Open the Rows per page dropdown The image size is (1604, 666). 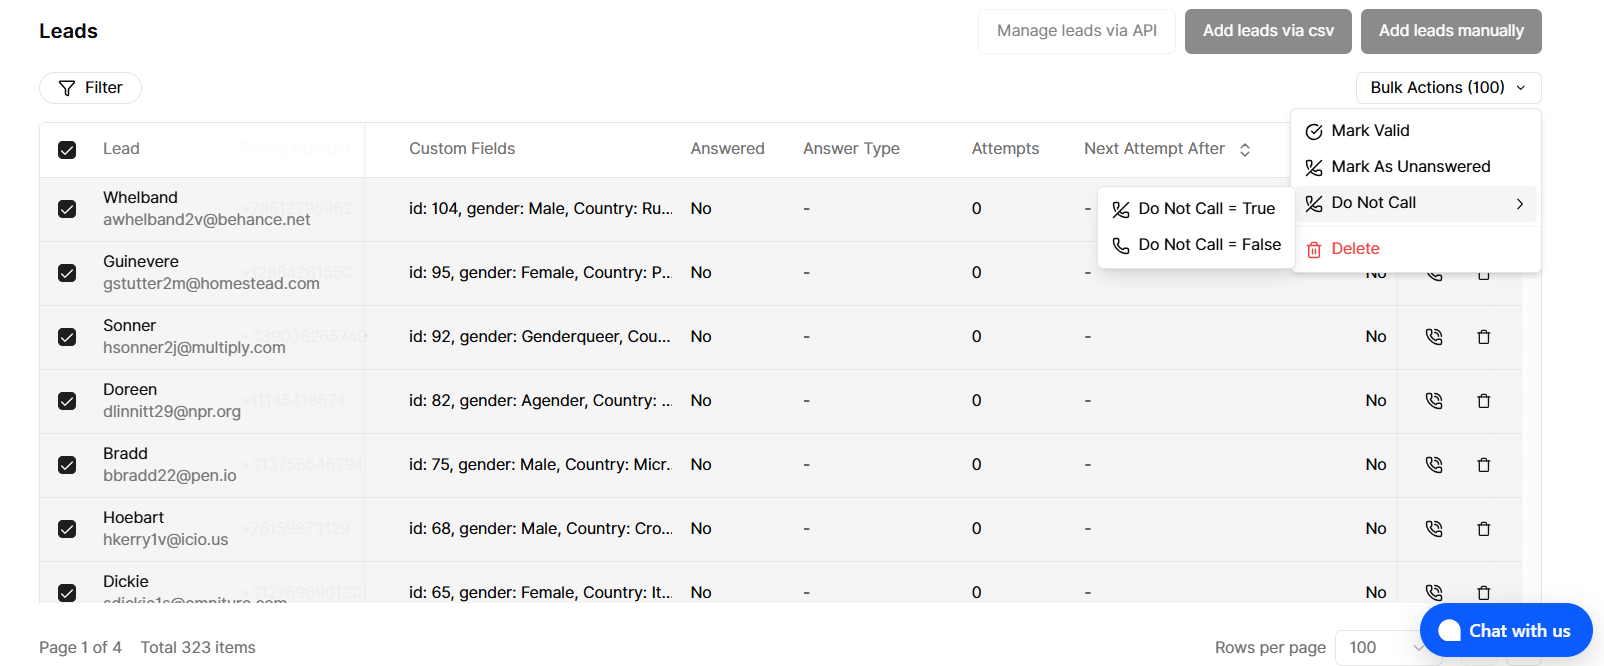click(x=1388, y=647)
